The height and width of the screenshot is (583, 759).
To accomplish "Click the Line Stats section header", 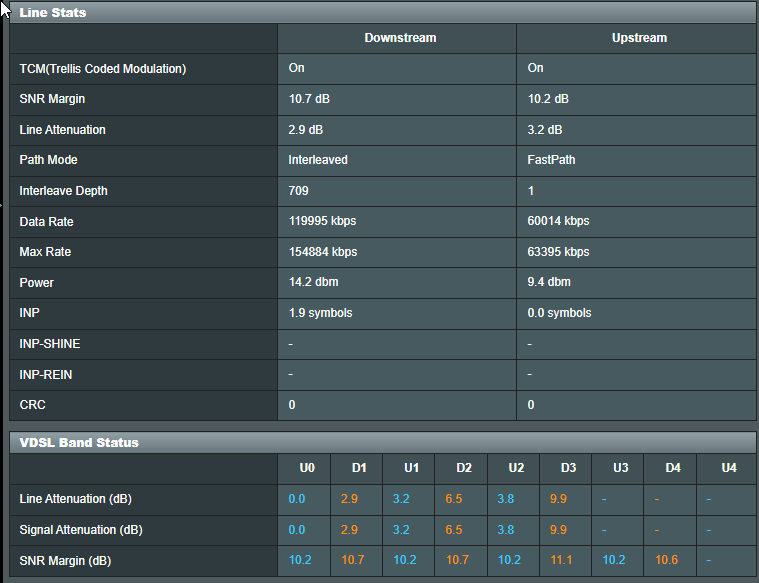I will (53, 13).
